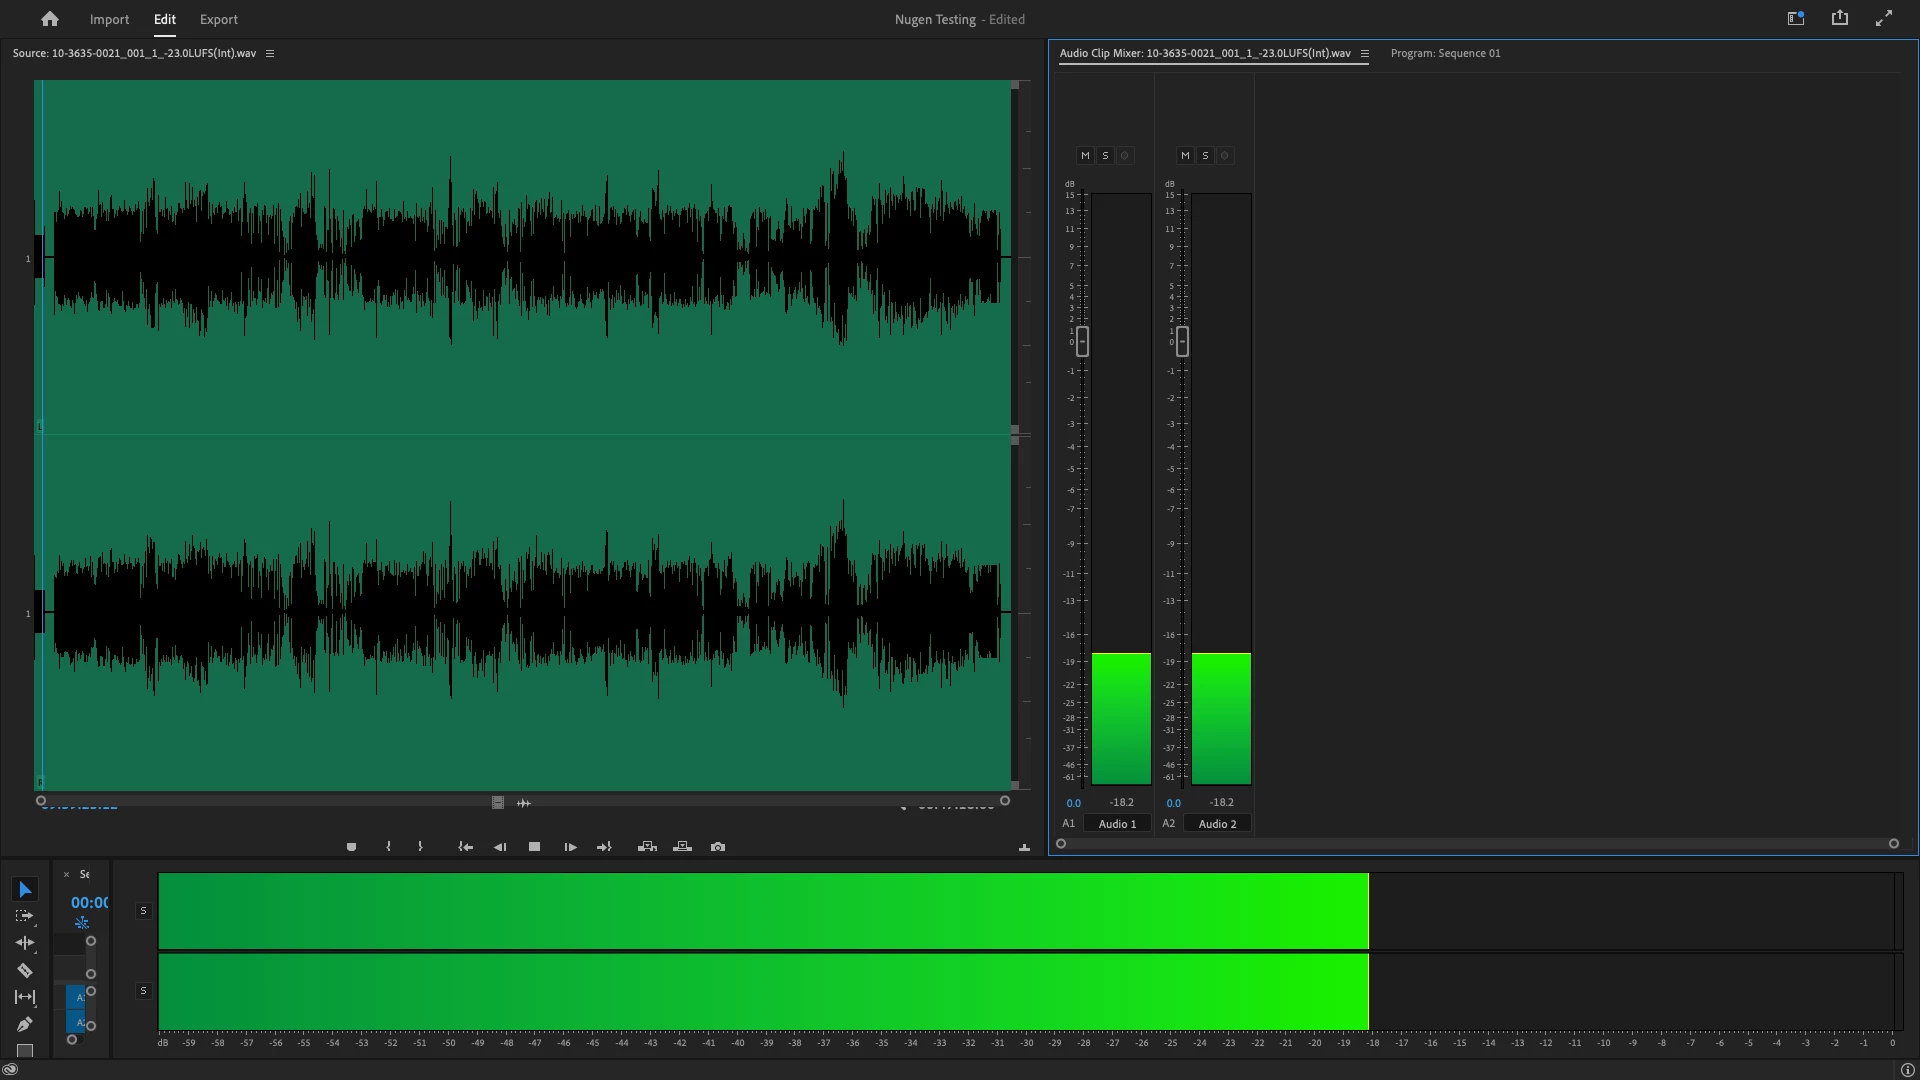Switch to the Export tab

(218, 19)
